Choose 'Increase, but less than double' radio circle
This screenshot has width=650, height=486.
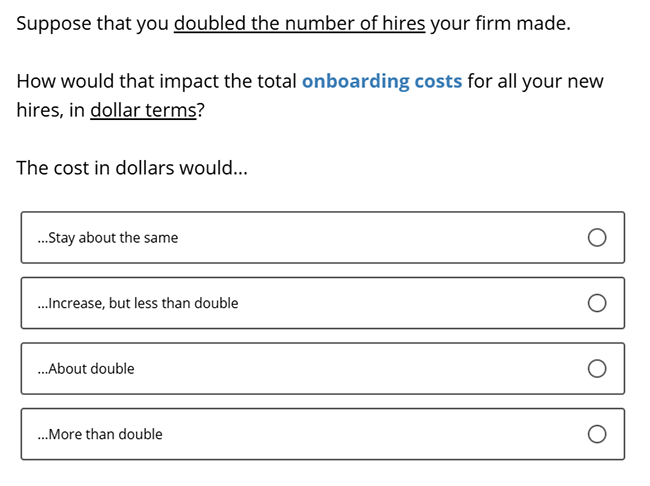click(x=597, y=303)
